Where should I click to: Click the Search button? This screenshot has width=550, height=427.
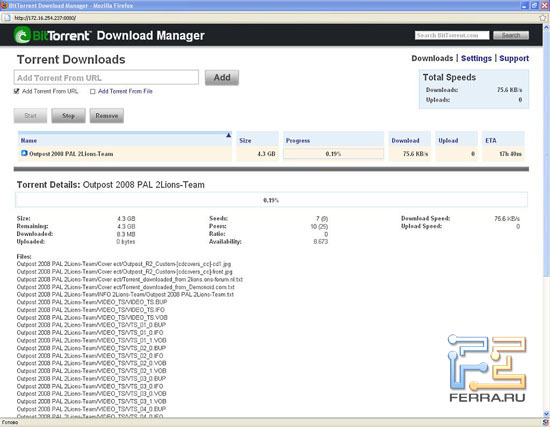coord(511,35)
